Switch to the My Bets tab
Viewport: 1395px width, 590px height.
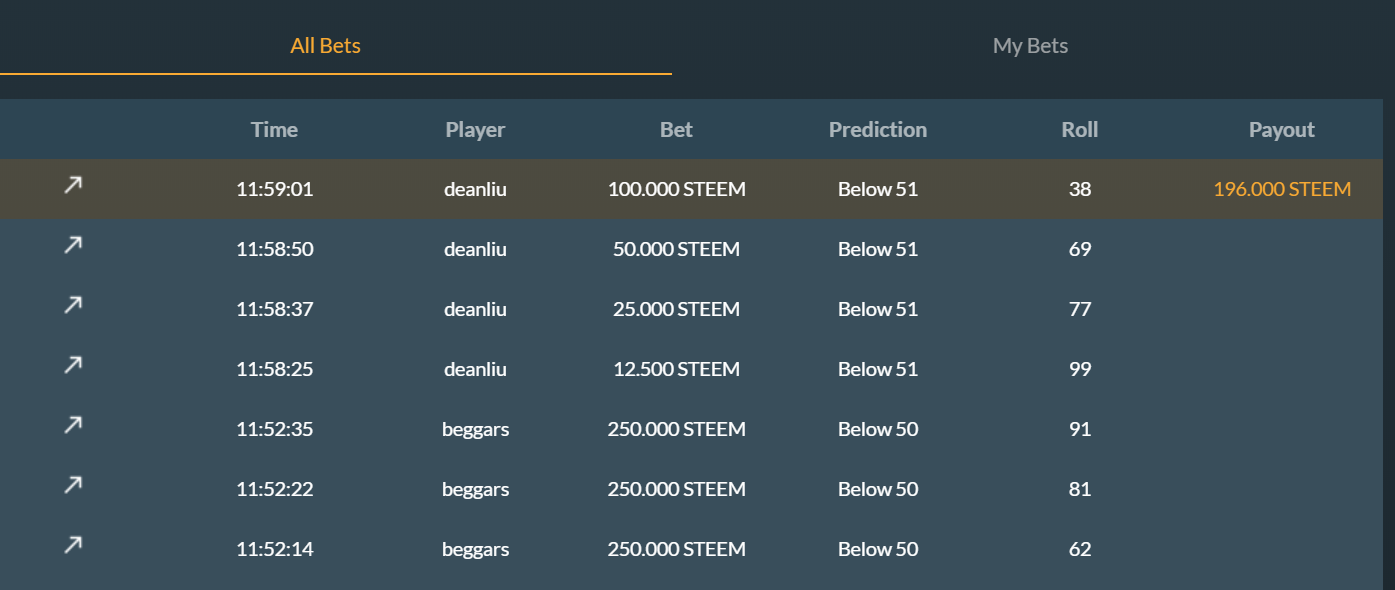[1030, 46]
